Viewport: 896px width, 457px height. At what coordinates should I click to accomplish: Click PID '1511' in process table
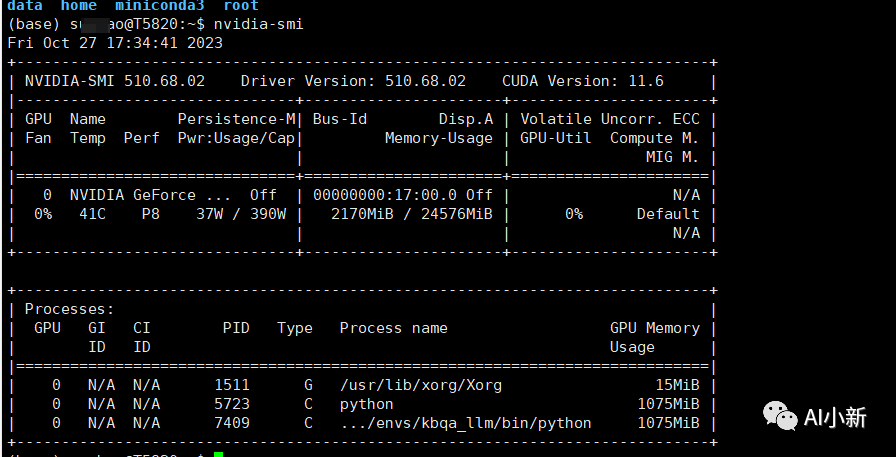pyautogui.click(x=232, y=385)
